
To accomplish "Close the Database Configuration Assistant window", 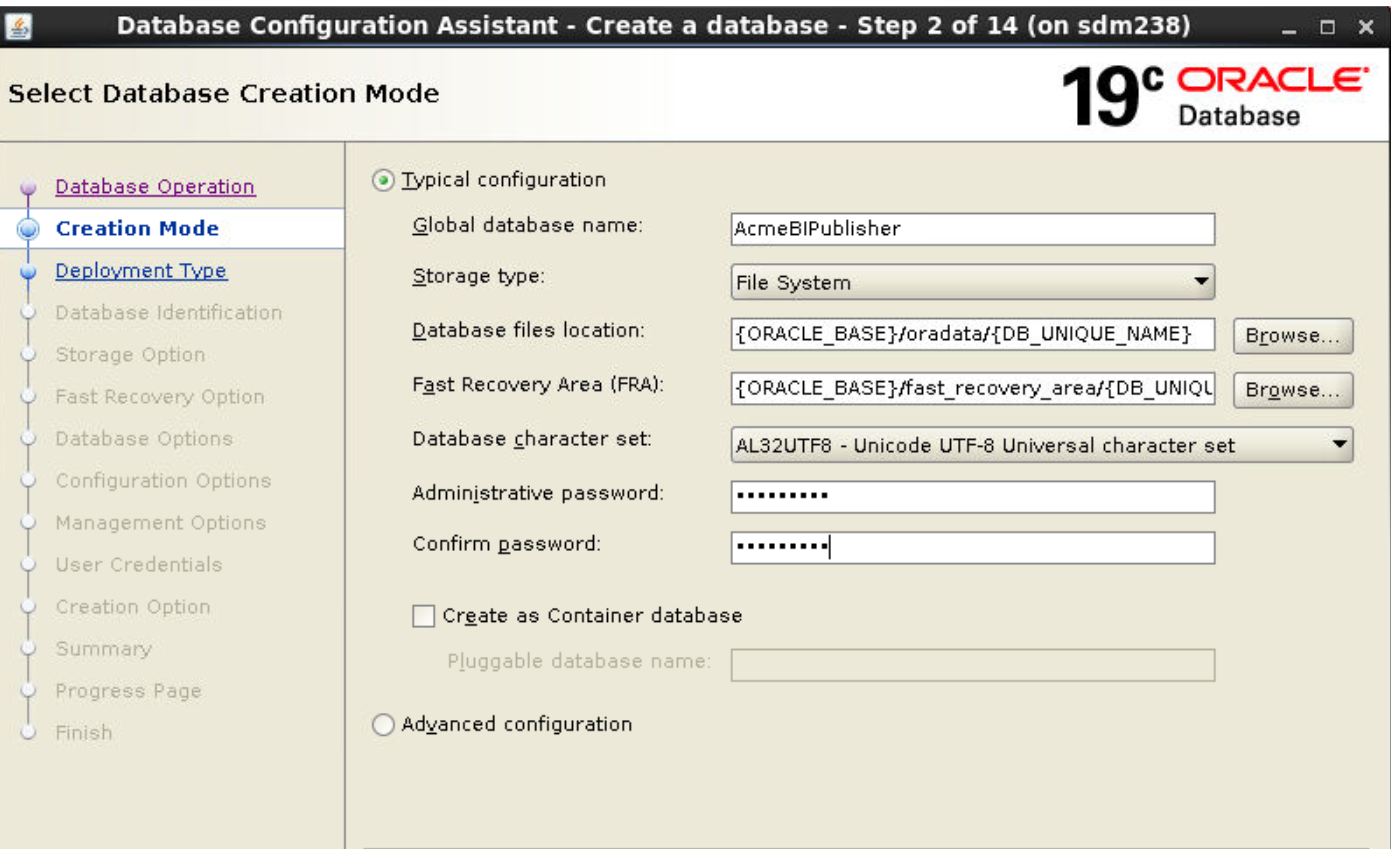I will click(x=1365, y=29).
